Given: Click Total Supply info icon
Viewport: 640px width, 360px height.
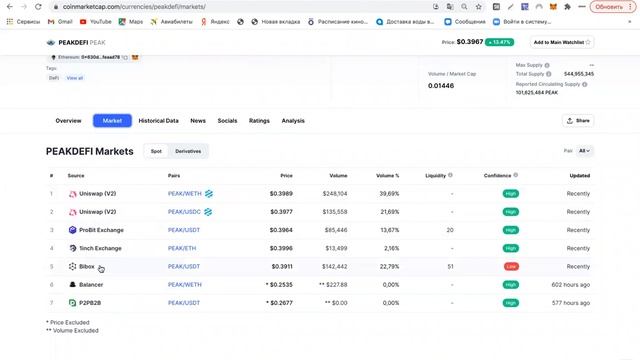Looking at the screenshot, I should pos(549,74).
